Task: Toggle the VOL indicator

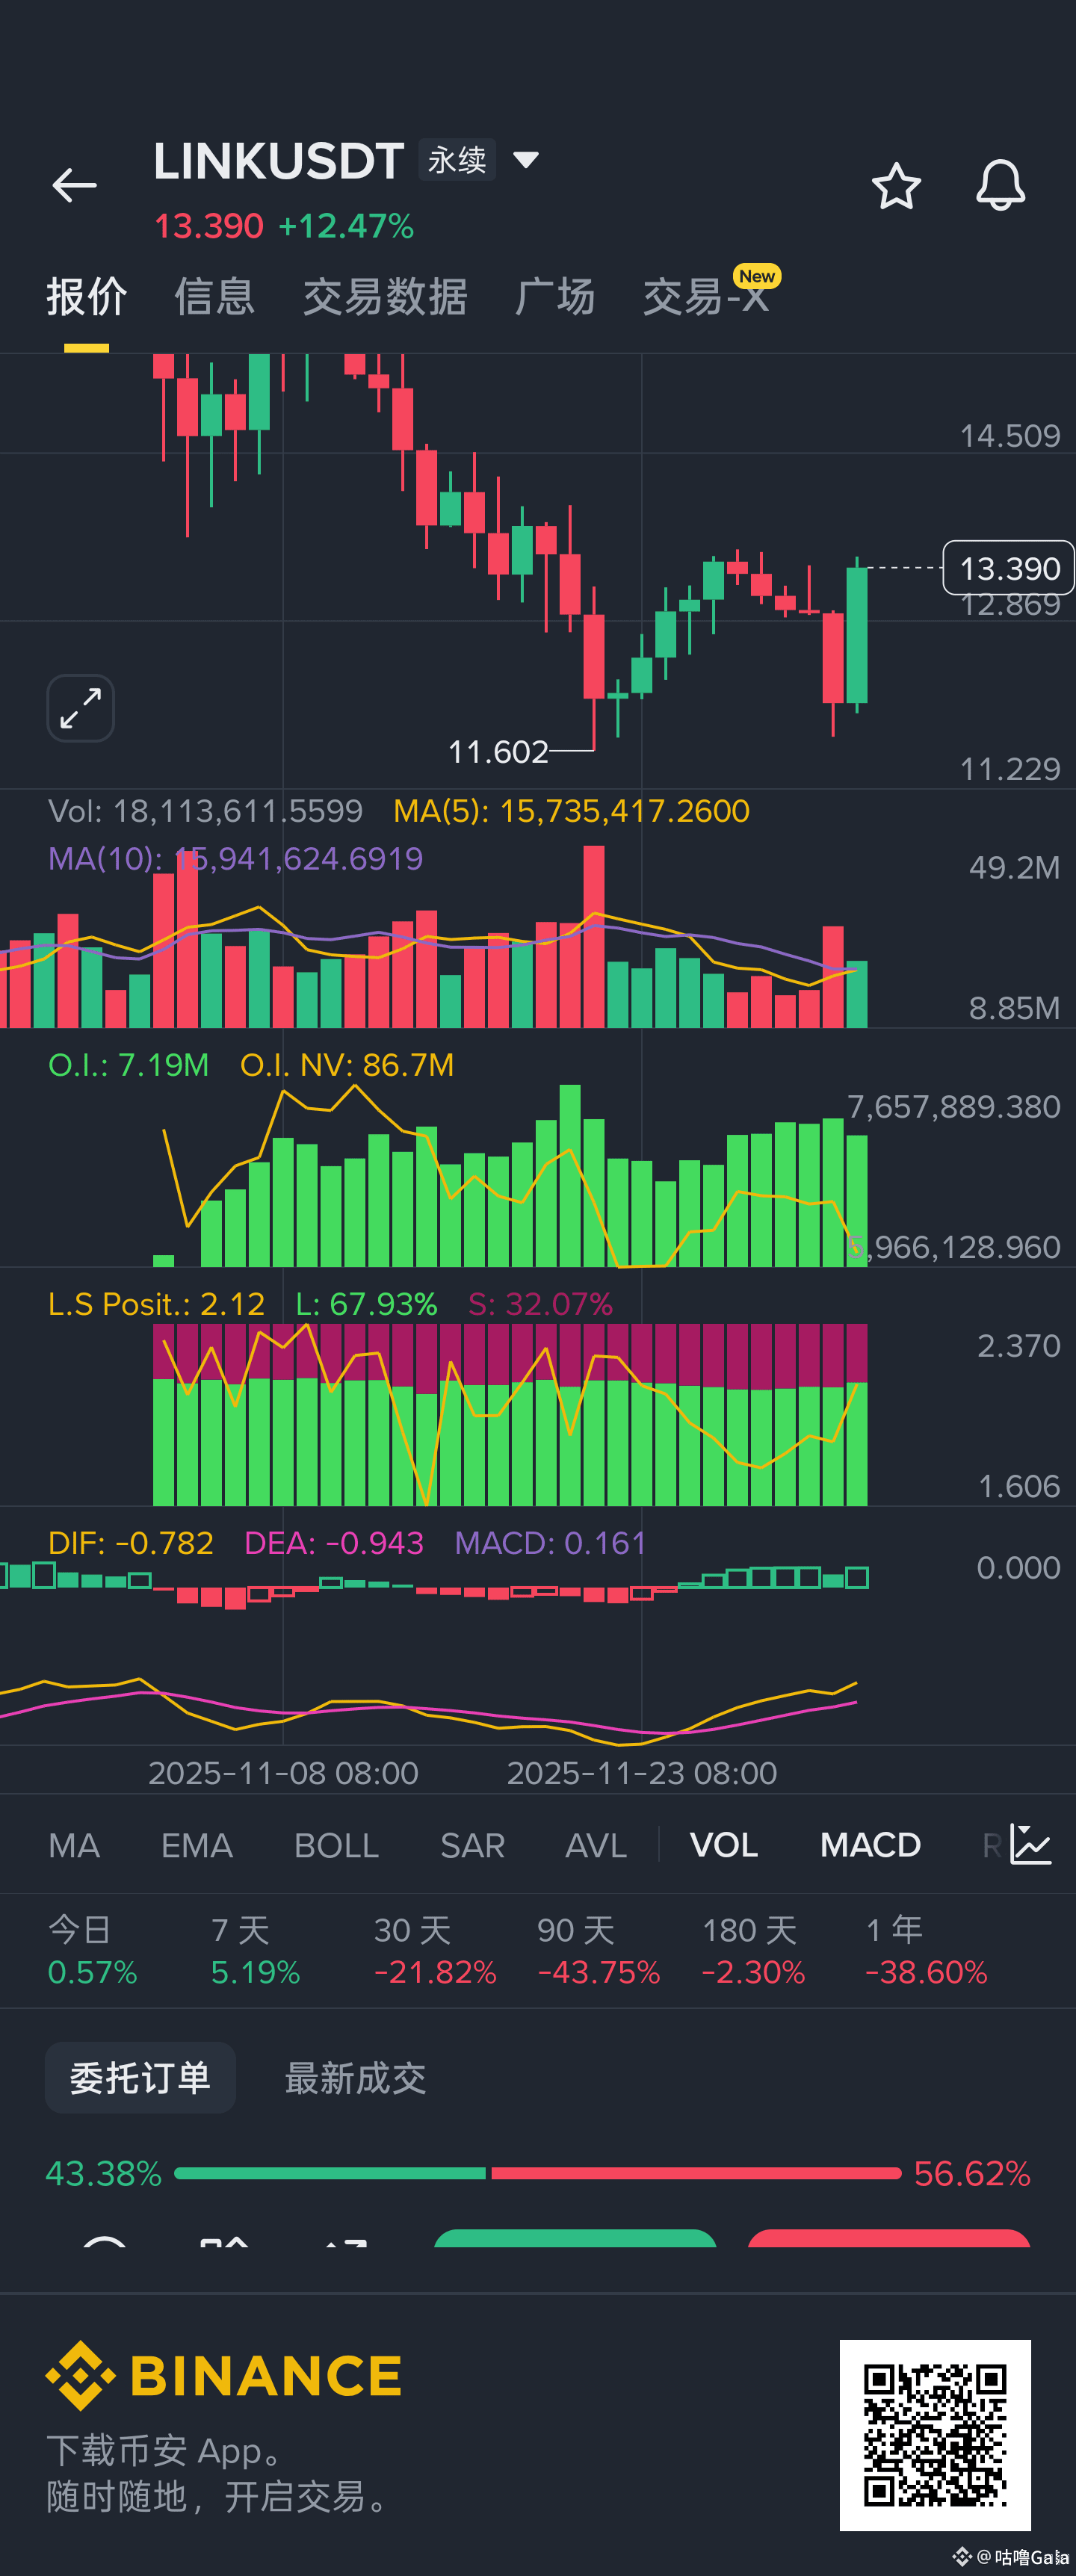Action: pos(723,1845)
